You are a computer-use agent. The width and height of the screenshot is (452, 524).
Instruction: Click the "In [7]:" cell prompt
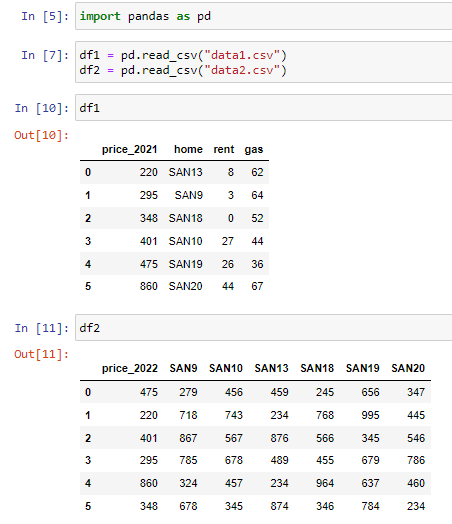(x=45, y=55)
